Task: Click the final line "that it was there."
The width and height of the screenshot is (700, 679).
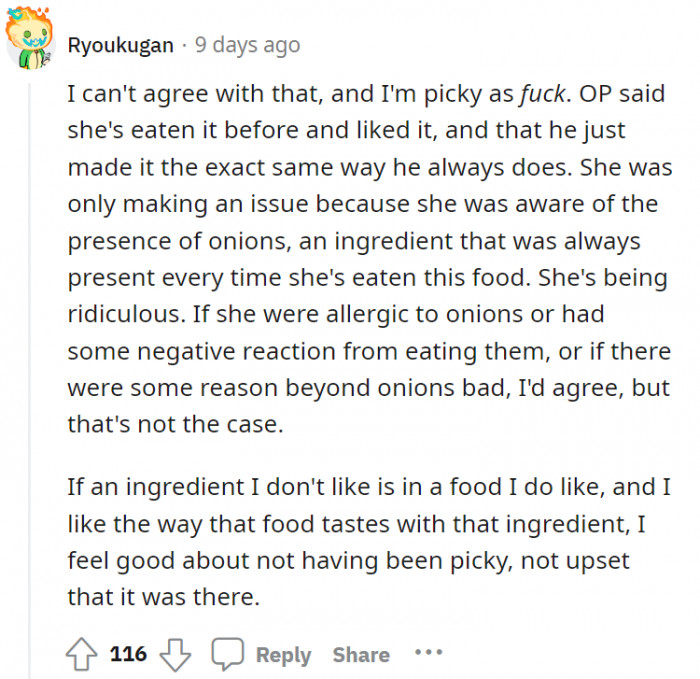Action: click(164, 596)
